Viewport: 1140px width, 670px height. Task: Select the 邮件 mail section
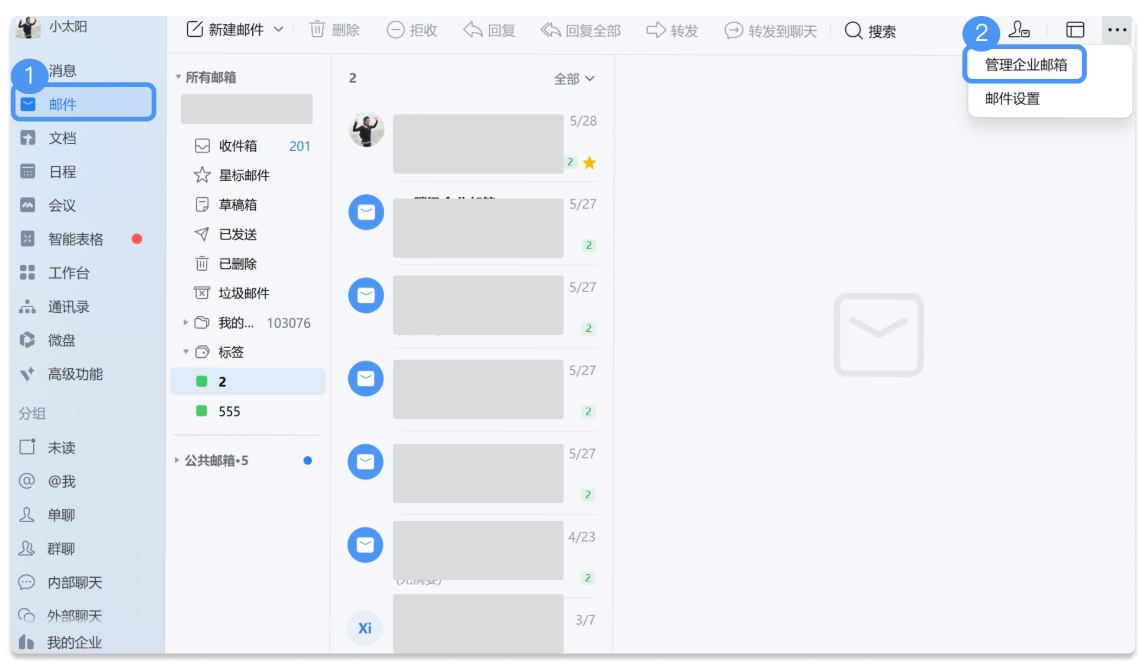[x=84, y=104]
